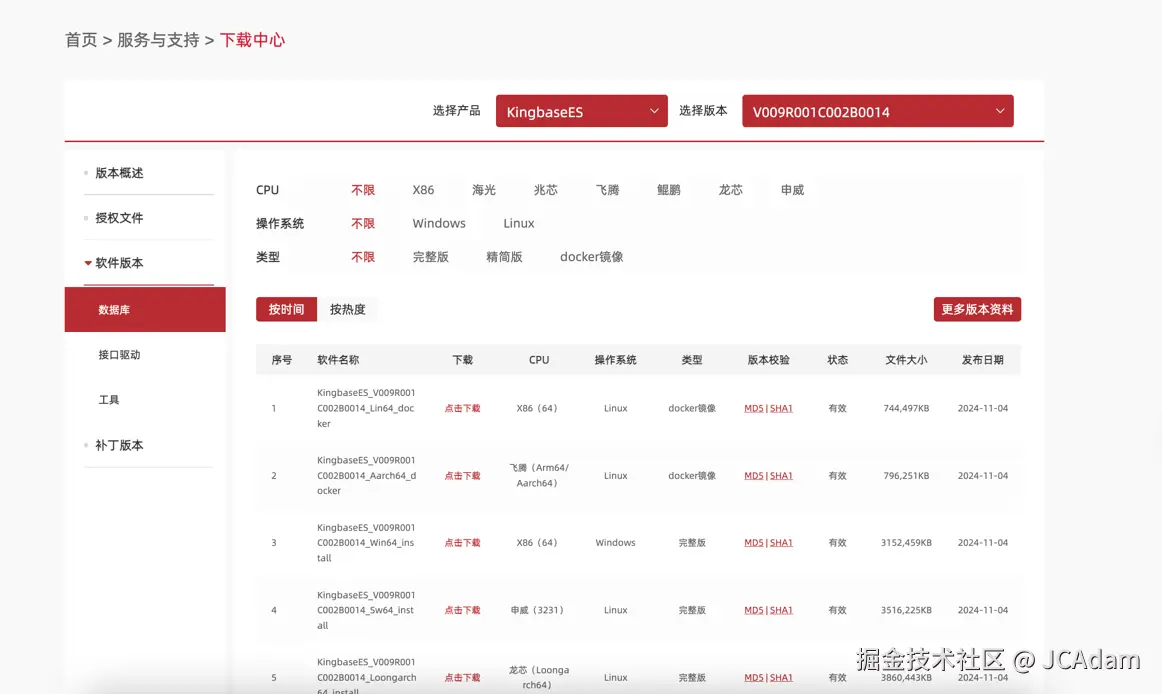The height and width of the screenshot is (694, 1162).
Task: Open the V009R001C002B0014 version dropdown
Action: pyautogui.click(x=877, y=111)
